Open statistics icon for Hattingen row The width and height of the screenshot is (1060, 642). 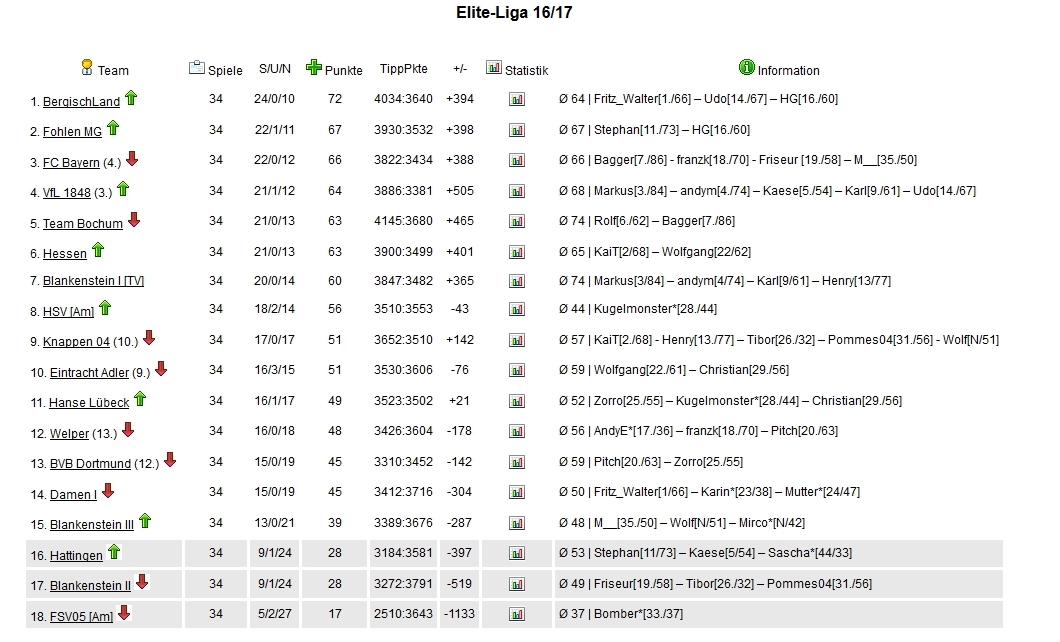point(517,553)
